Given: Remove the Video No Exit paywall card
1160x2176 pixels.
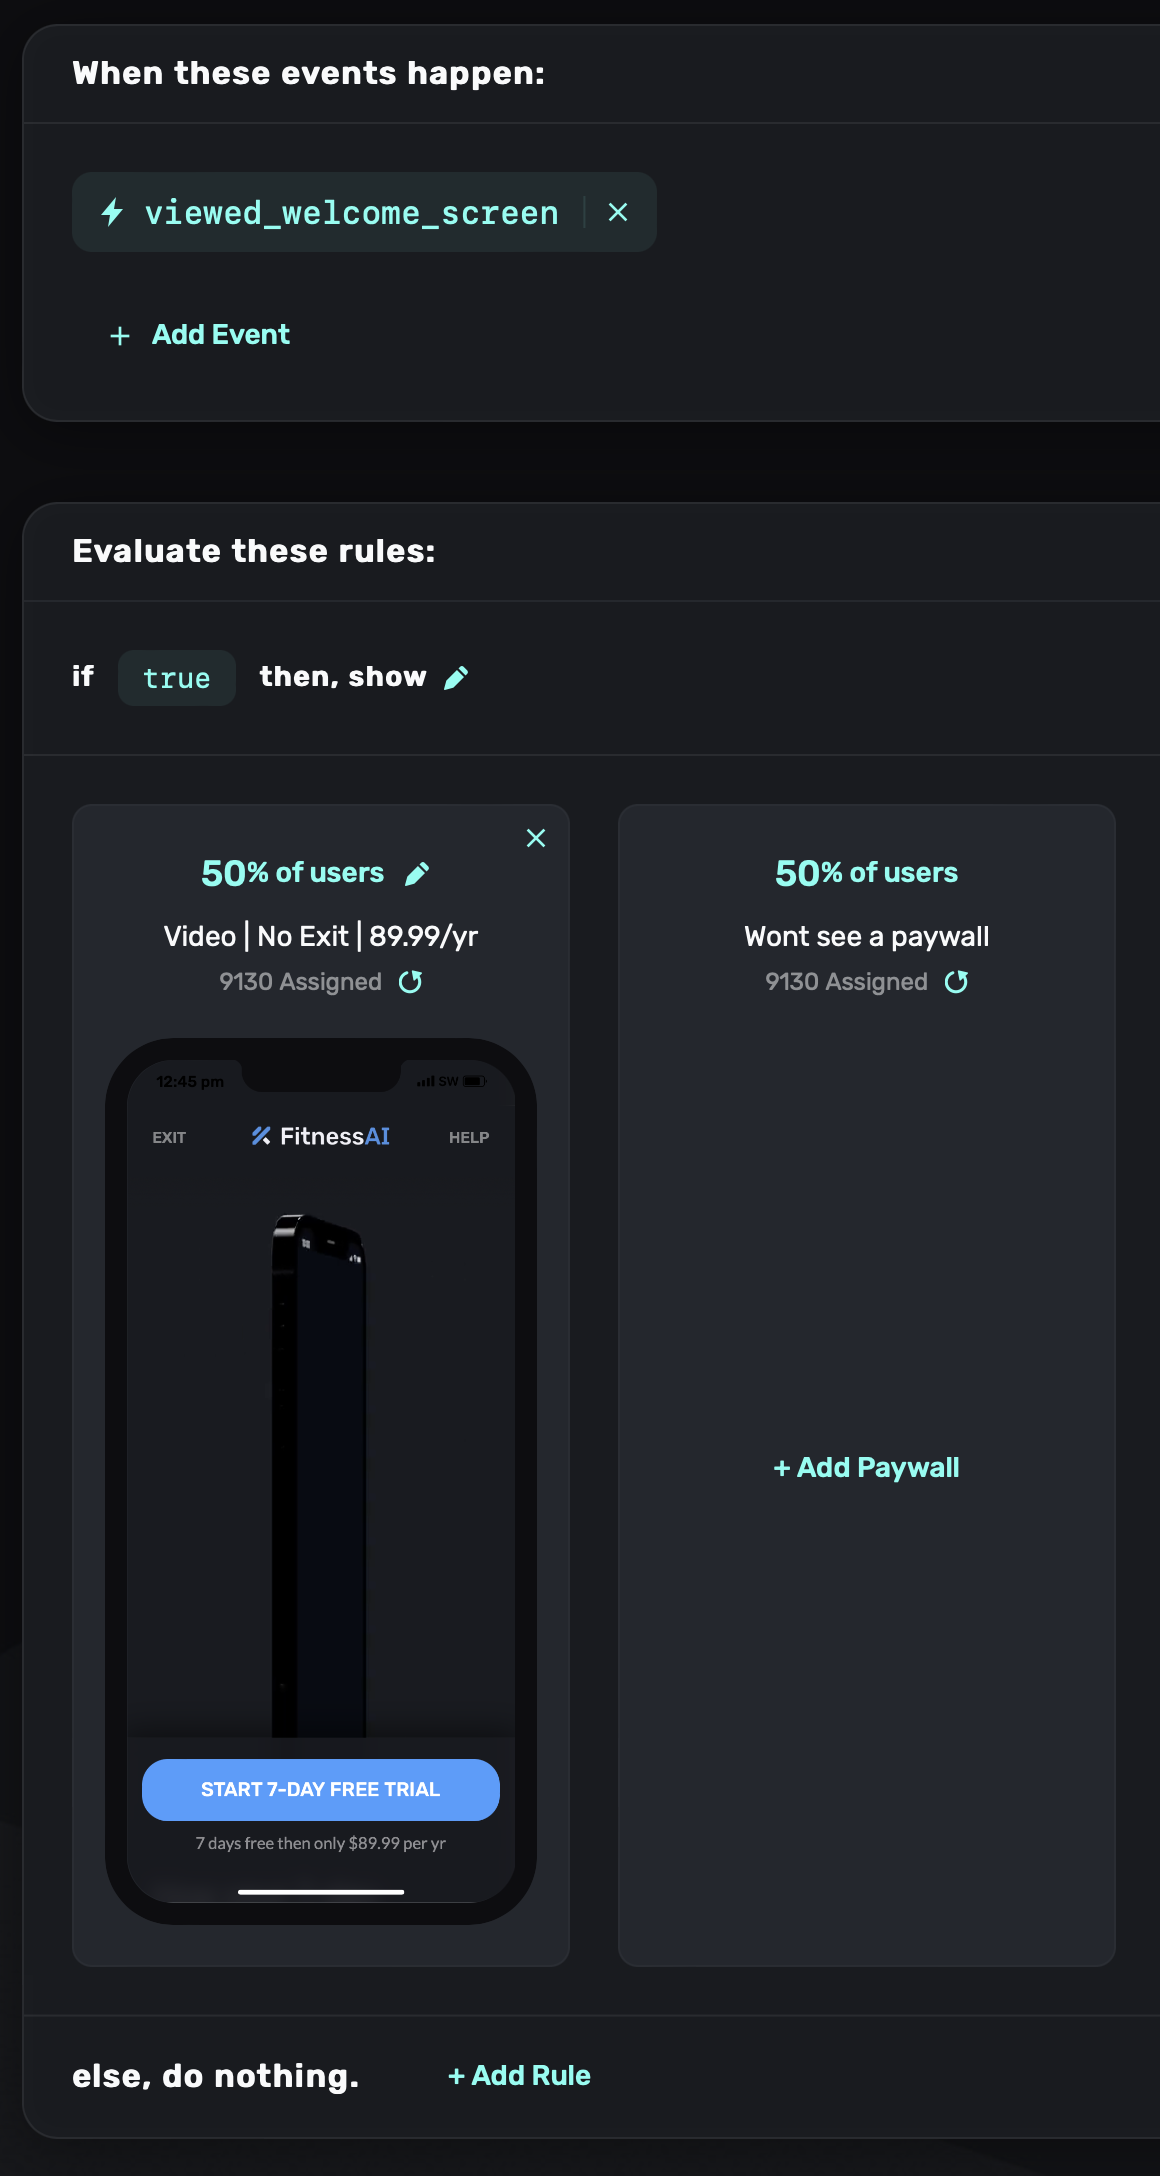Looking at the screenshot, I should [536, 838].
